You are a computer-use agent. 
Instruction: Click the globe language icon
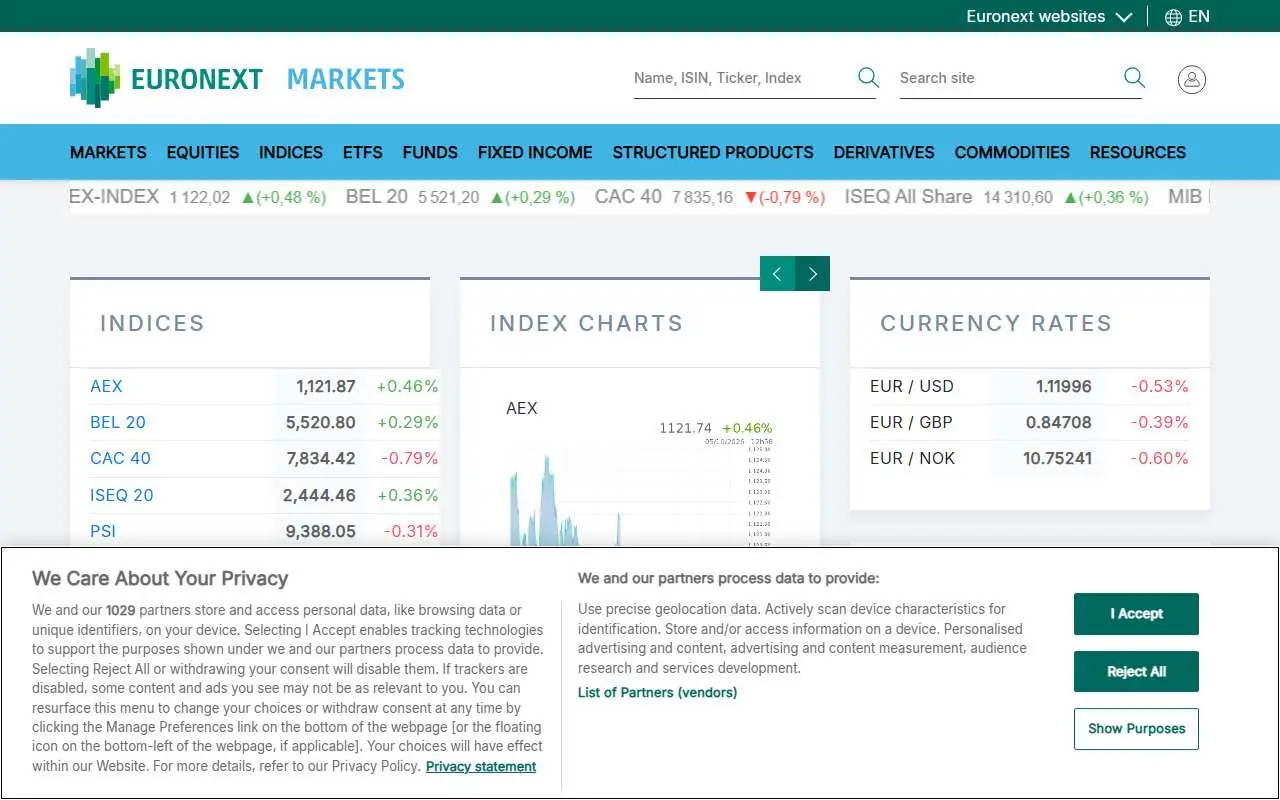click(x=1174, y=17)
